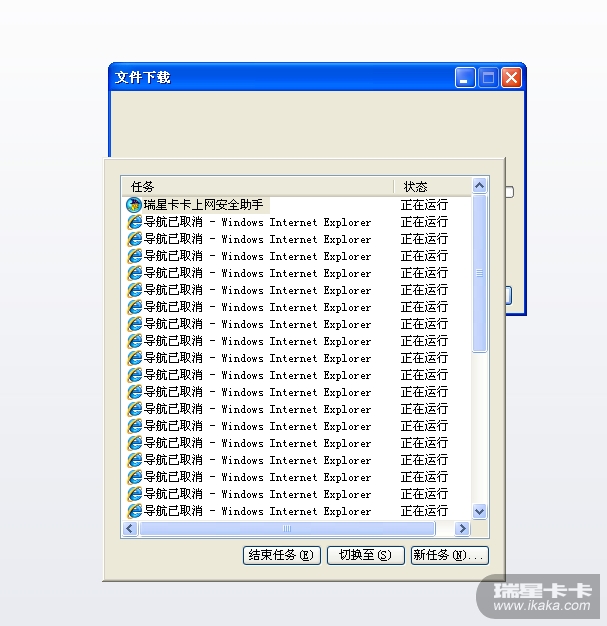Screen dimensions: 607x626
Task: Click 切换至 (S) button
Action: coord(365,555)
